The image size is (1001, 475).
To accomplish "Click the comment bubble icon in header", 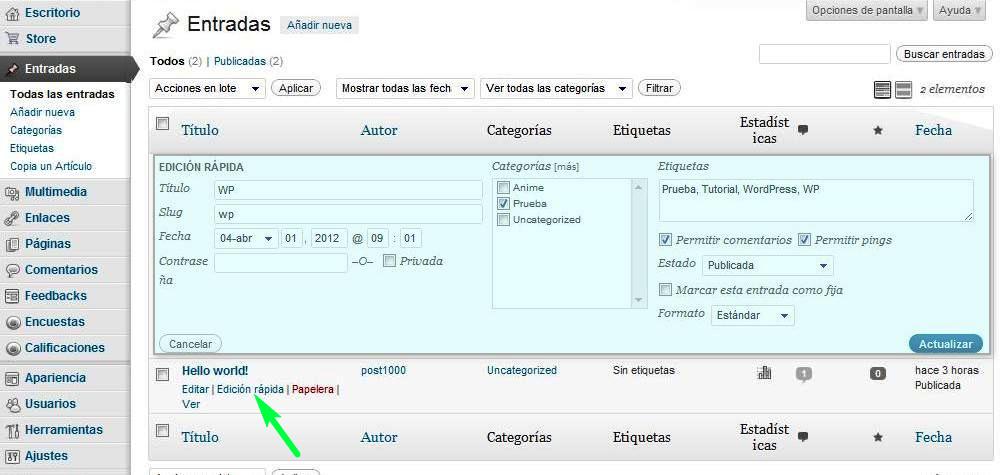I will pyautogui.click(x=802, y=130).
